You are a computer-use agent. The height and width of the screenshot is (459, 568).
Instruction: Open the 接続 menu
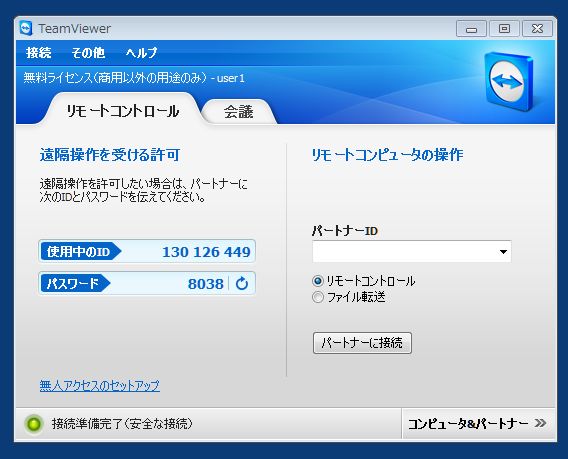pyautogui.click(x=38, y=53)
